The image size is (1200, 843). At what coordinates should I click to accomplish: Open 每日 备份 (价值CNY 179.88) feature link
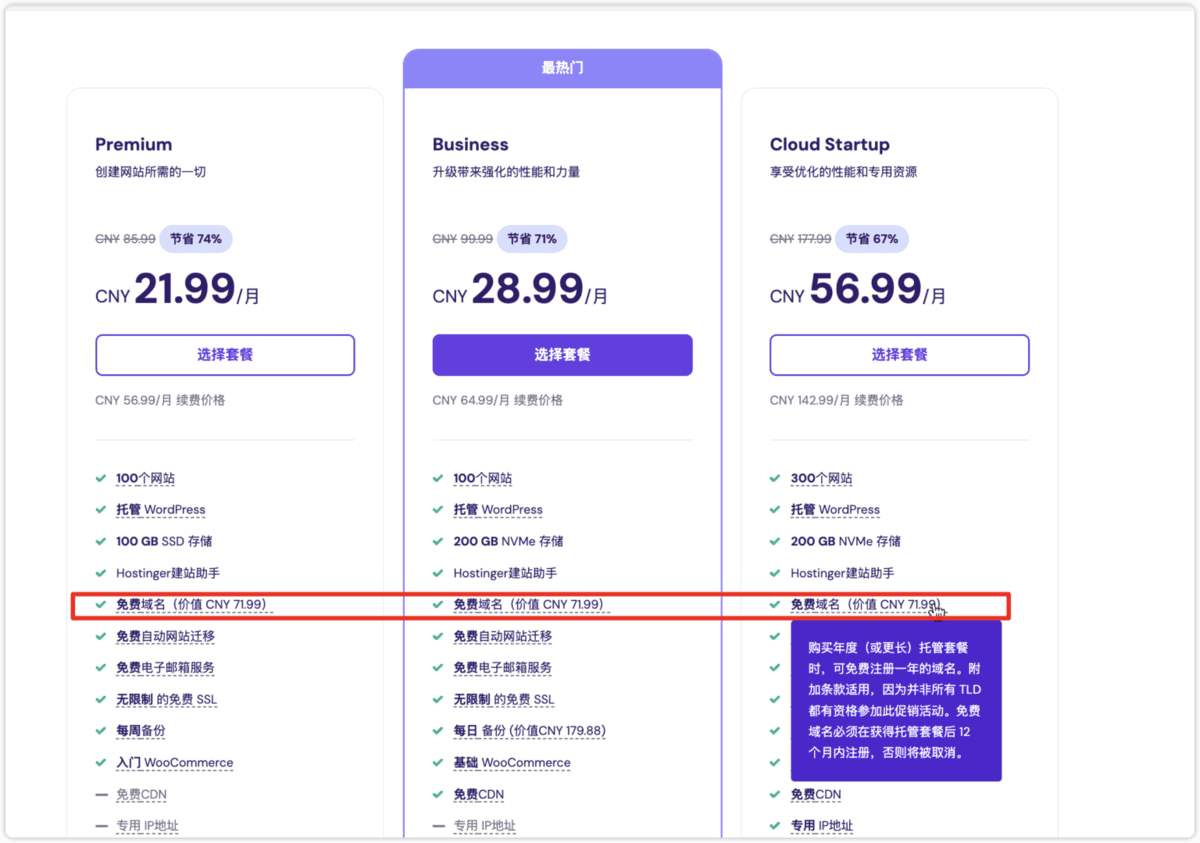(529, 731)
